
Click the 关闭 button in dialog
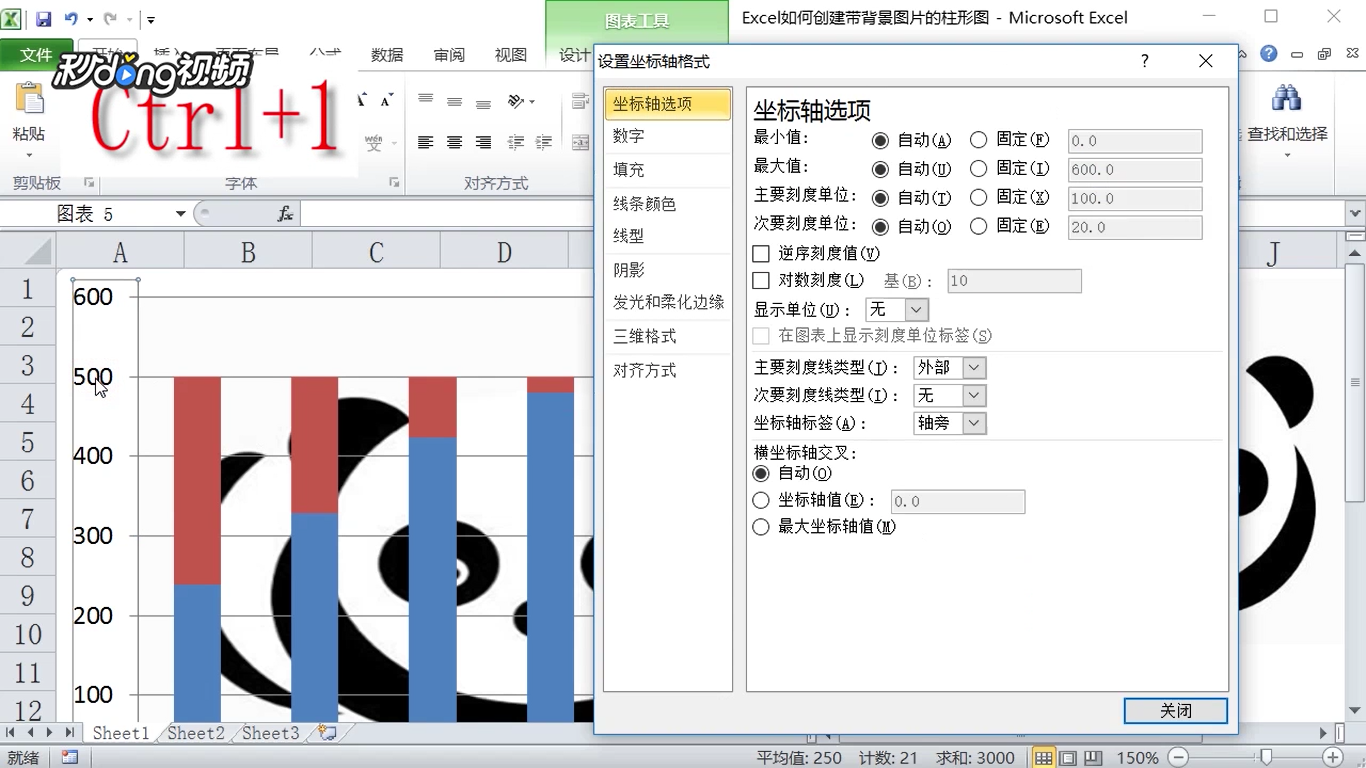(1176, 711)
